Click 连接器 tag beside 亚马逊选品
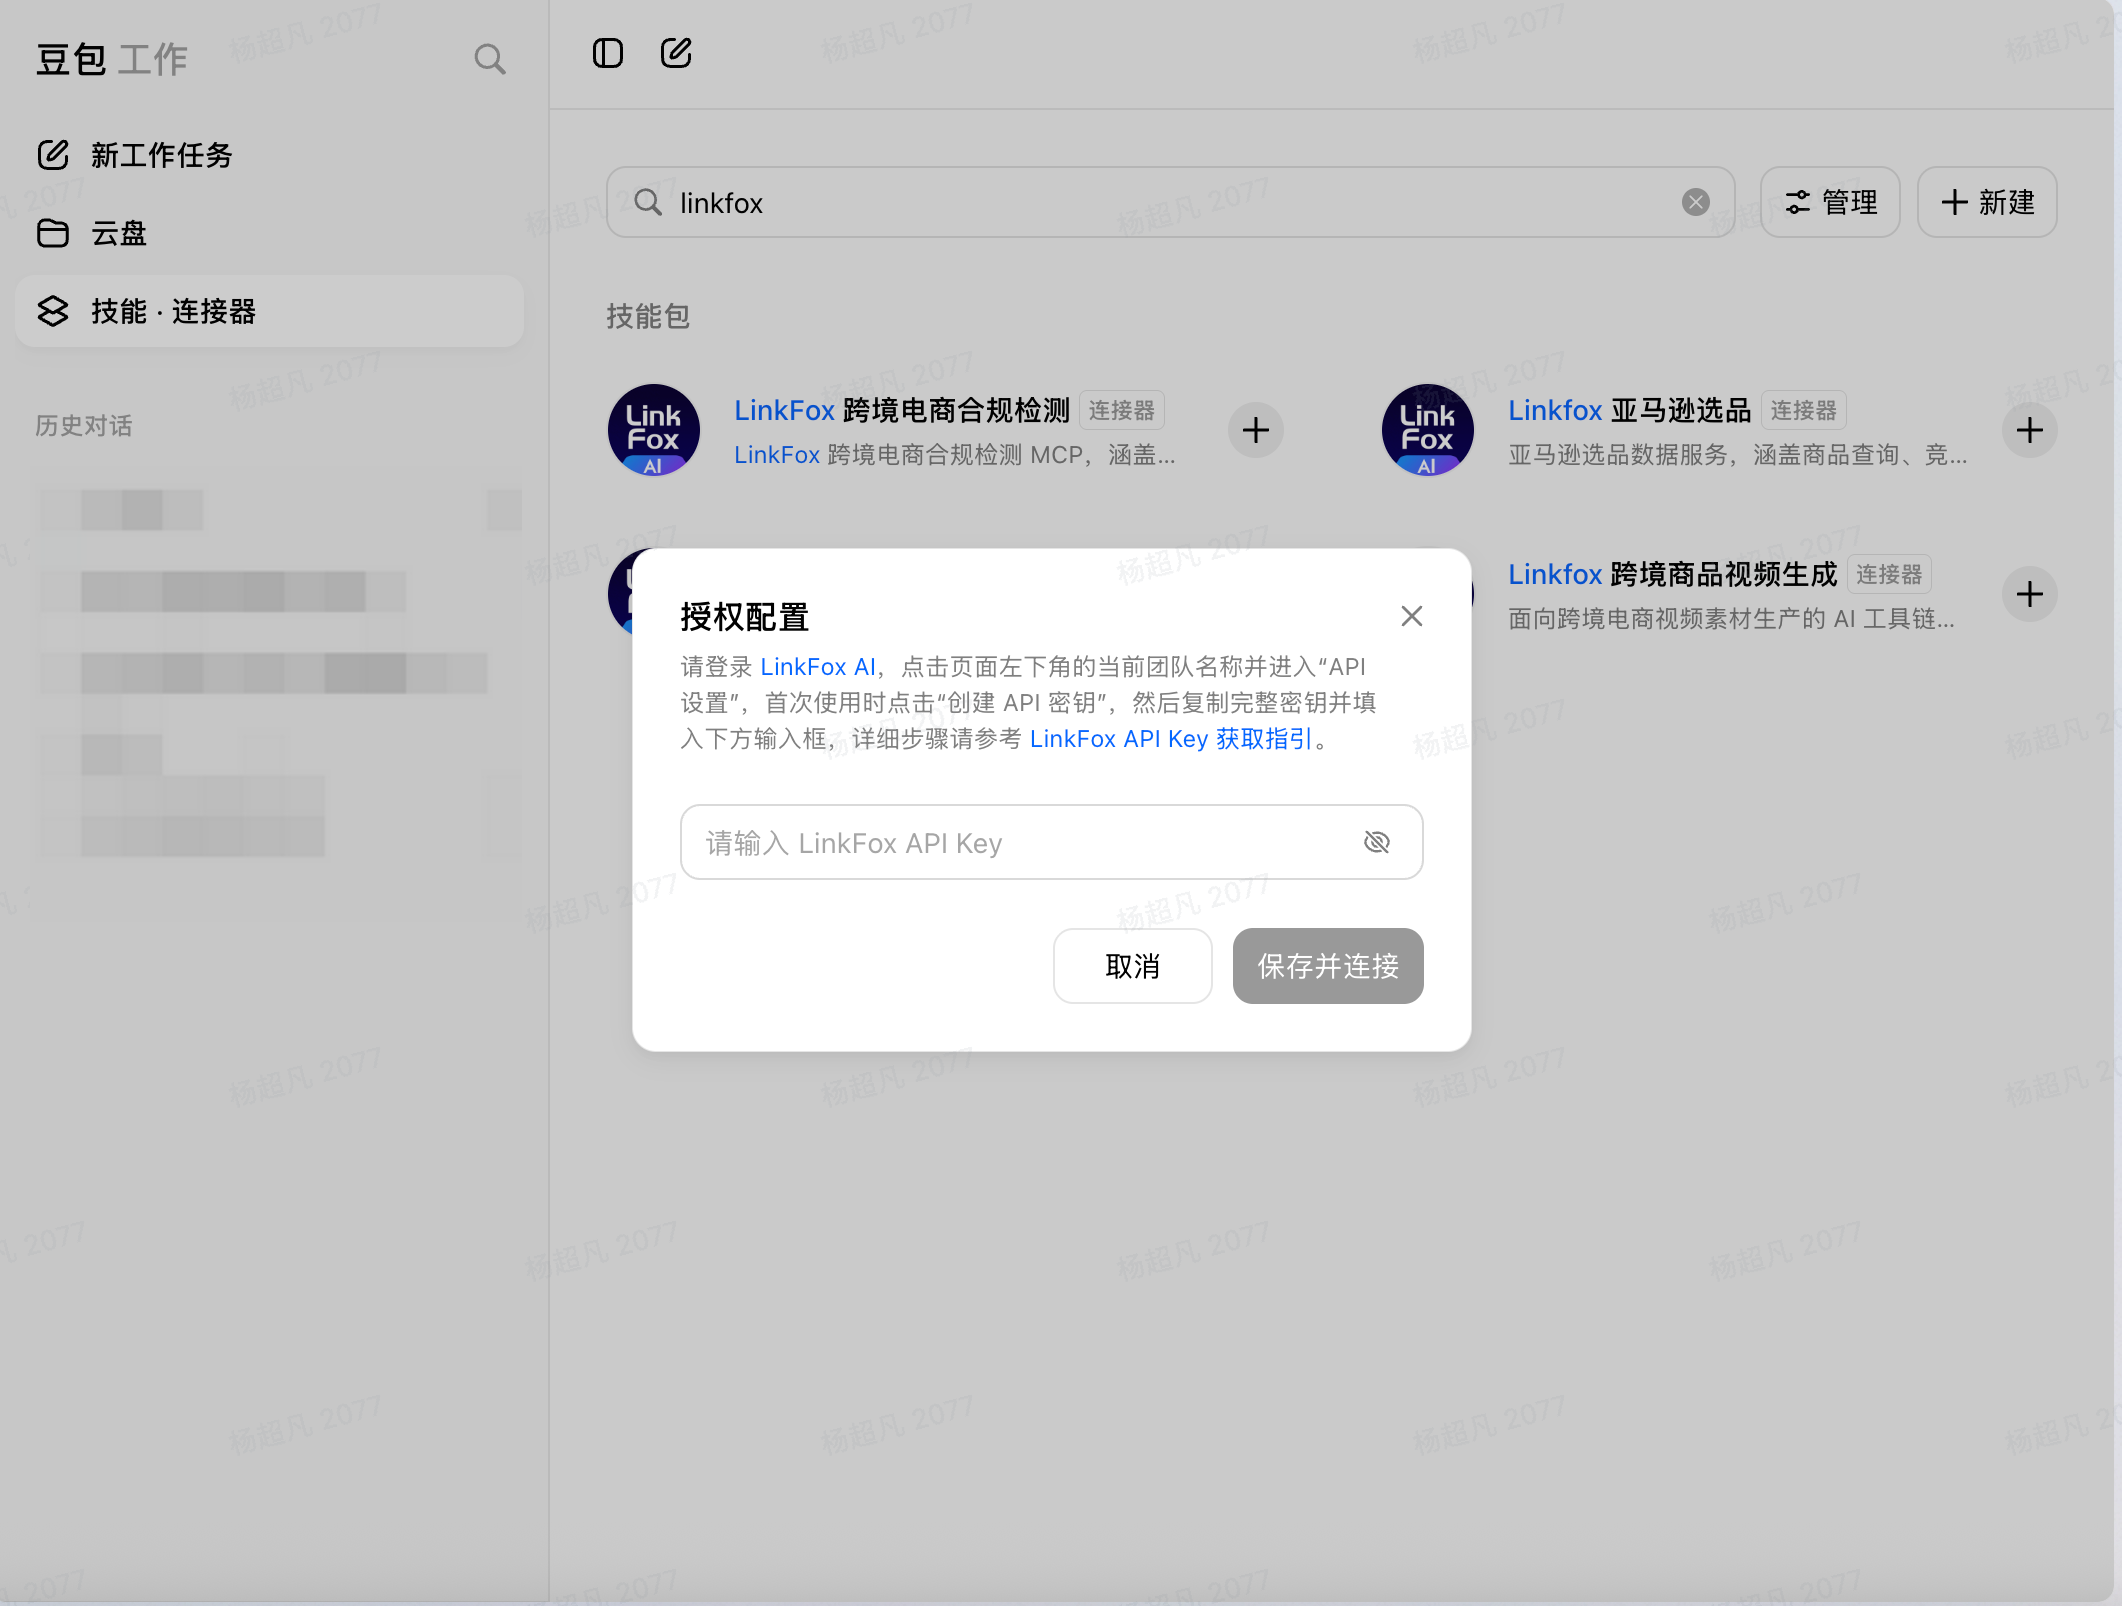 pos(1803,410)
